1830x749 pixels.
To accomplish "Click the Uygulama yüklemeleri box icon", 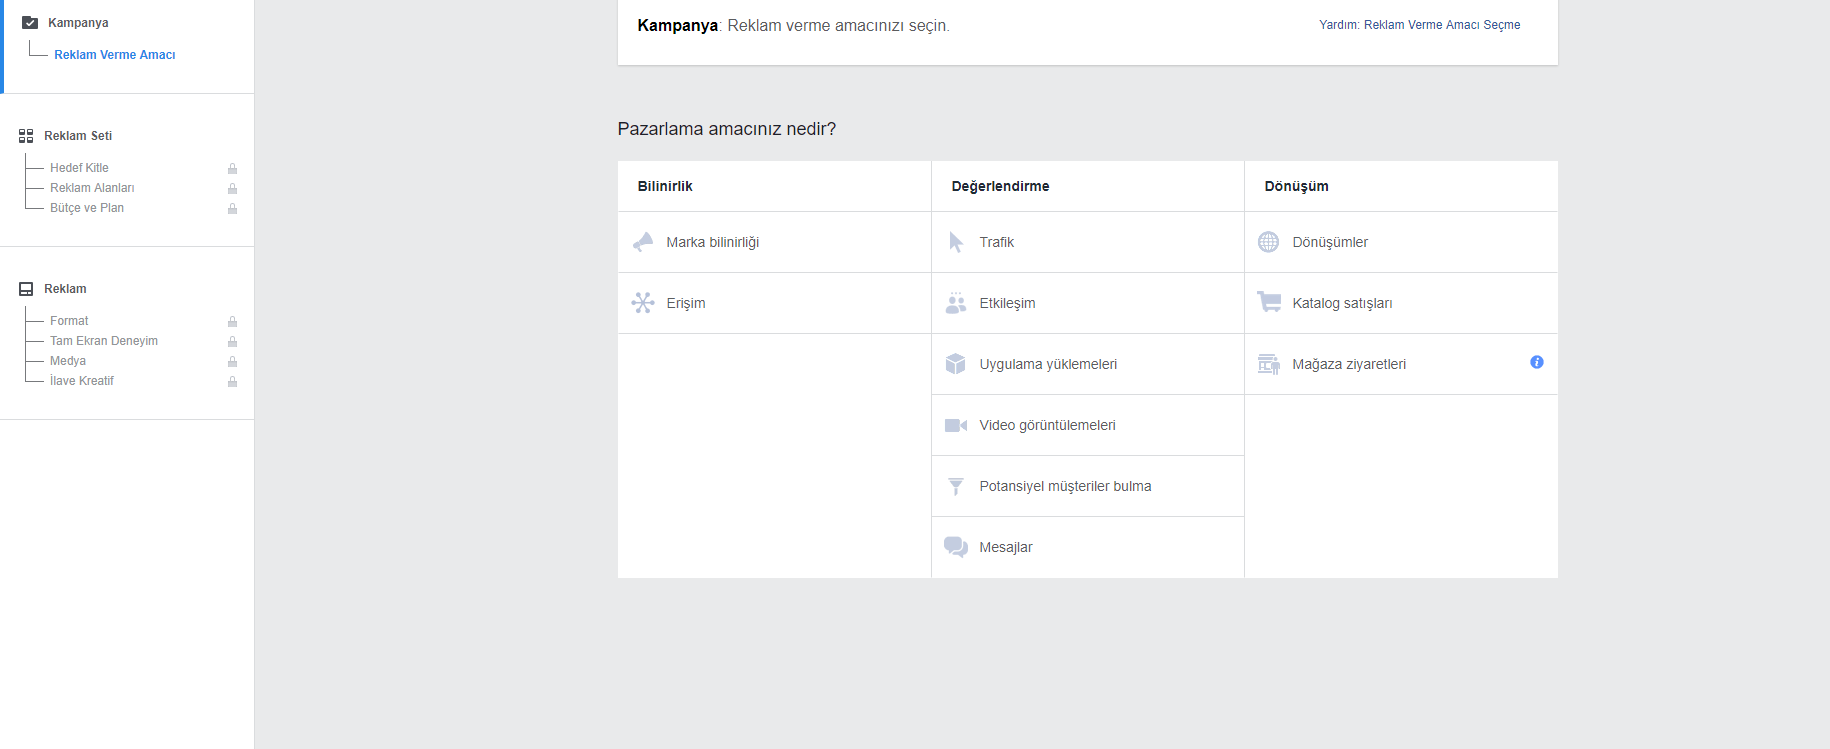I will click(x=956, y=364).
